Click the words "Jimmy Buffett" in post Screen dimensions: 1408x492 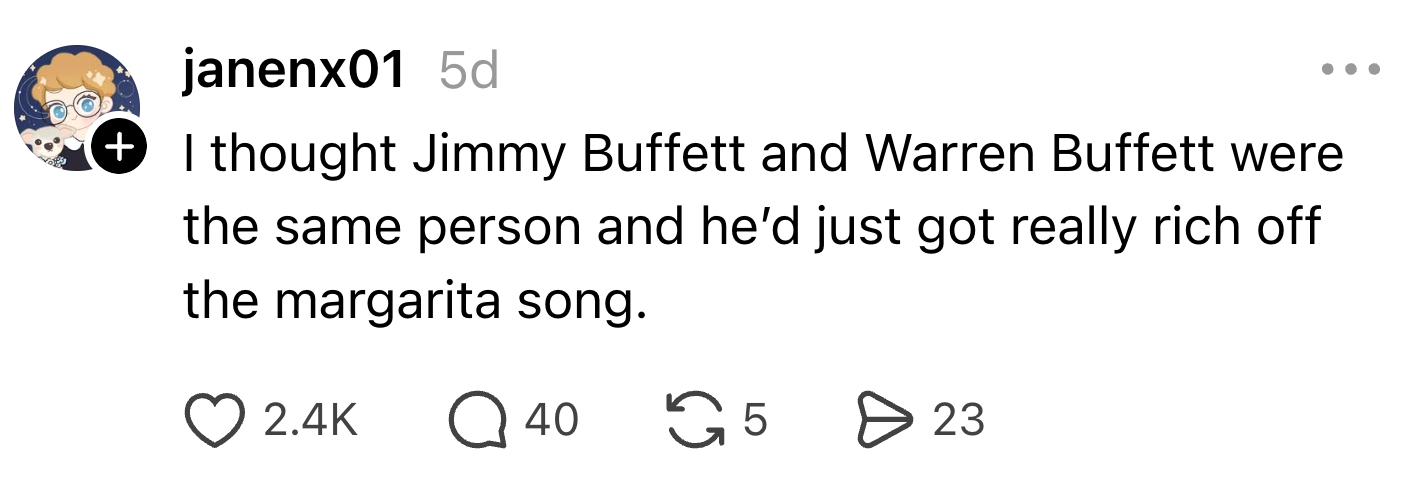tap(495, 155)
